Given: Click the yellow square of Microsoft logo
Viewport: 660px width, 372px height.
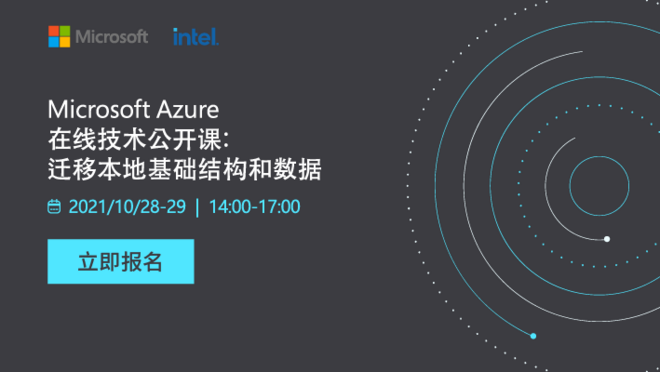Looking at the screenshot, I should point(65,42).
